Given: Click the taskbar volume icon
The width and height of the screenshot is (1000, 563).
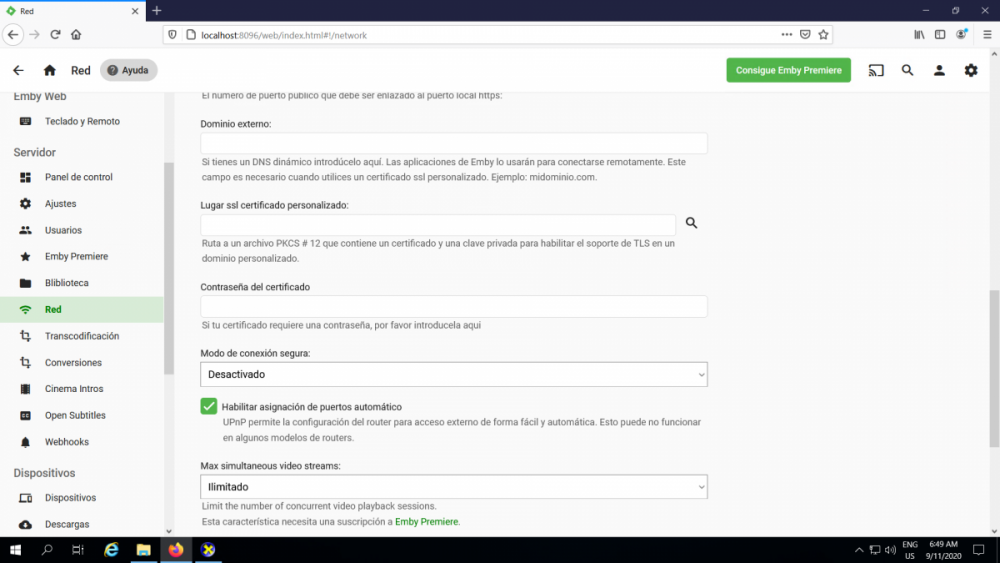Looking at the screenshot, I should tap(890, 550).
